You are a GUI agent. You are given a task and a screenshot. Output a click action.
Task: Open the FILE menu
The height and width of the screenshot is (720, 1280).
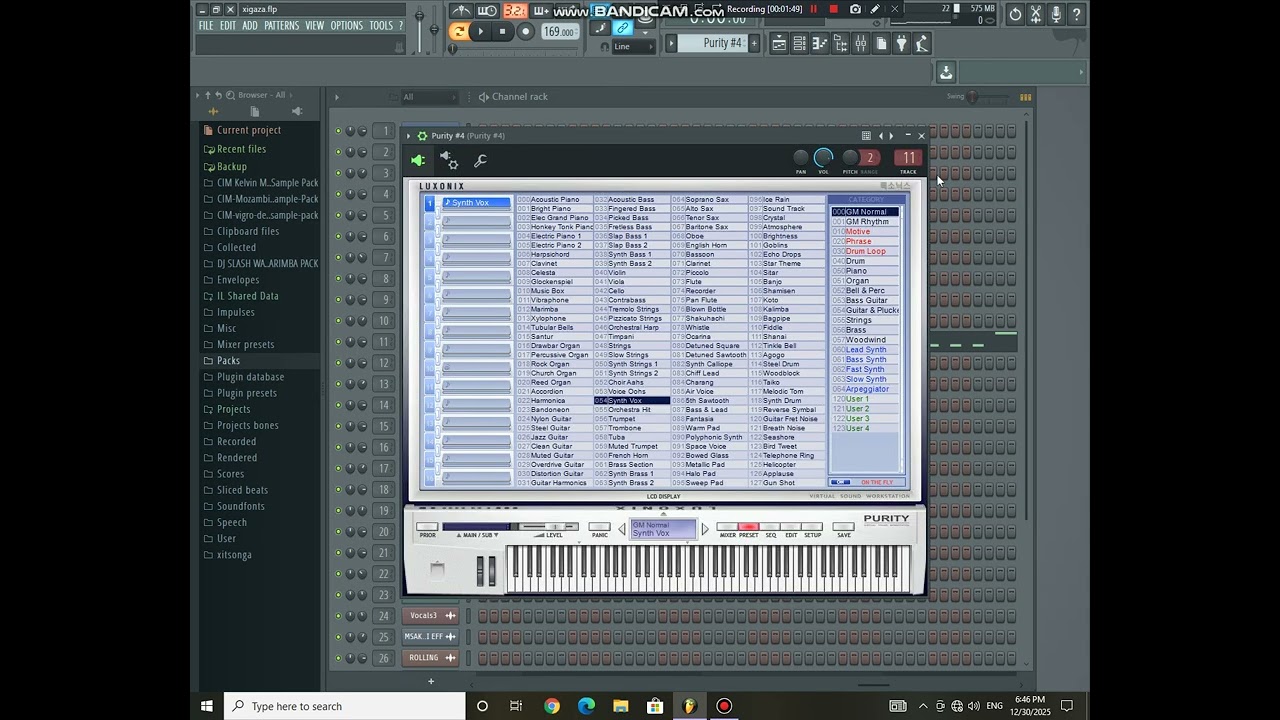(x=206, y=26)
